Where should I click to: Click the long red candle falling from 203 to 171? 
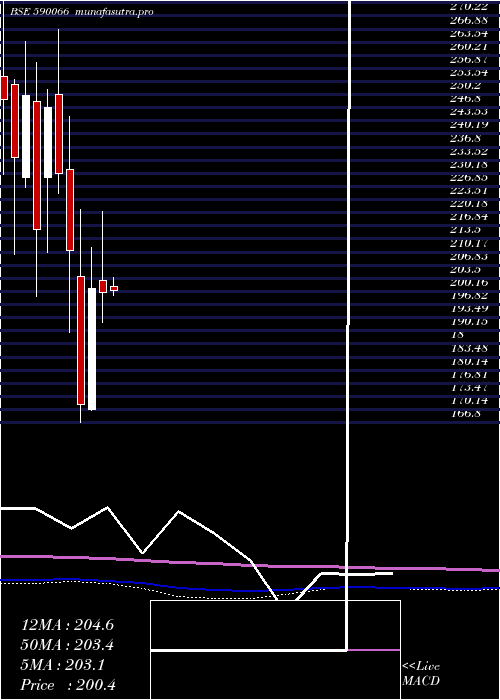(x=81, y=340)
